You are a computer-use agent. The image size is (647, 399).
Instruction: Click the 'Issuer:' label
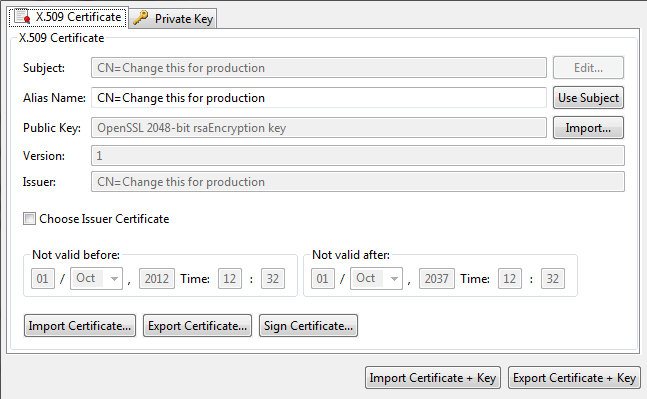coord(39,182)
